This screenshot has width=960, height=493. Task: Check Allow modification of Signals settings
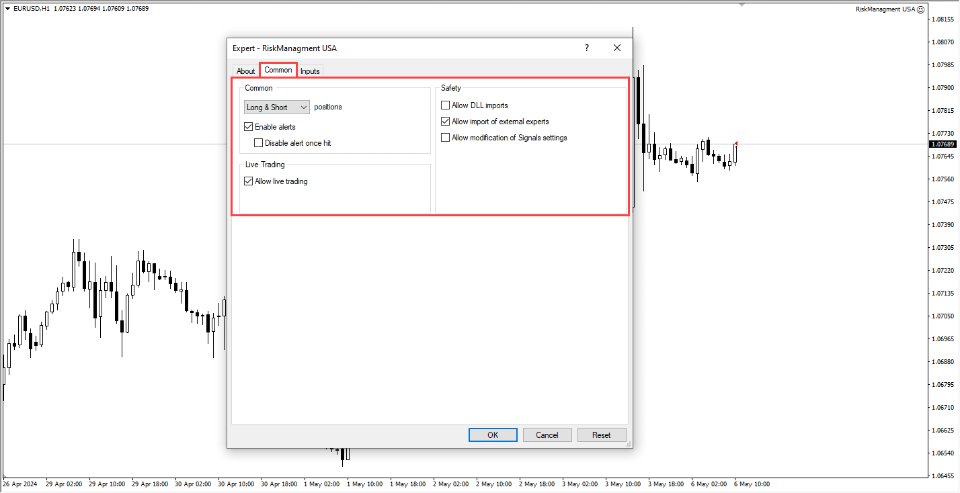446,138
